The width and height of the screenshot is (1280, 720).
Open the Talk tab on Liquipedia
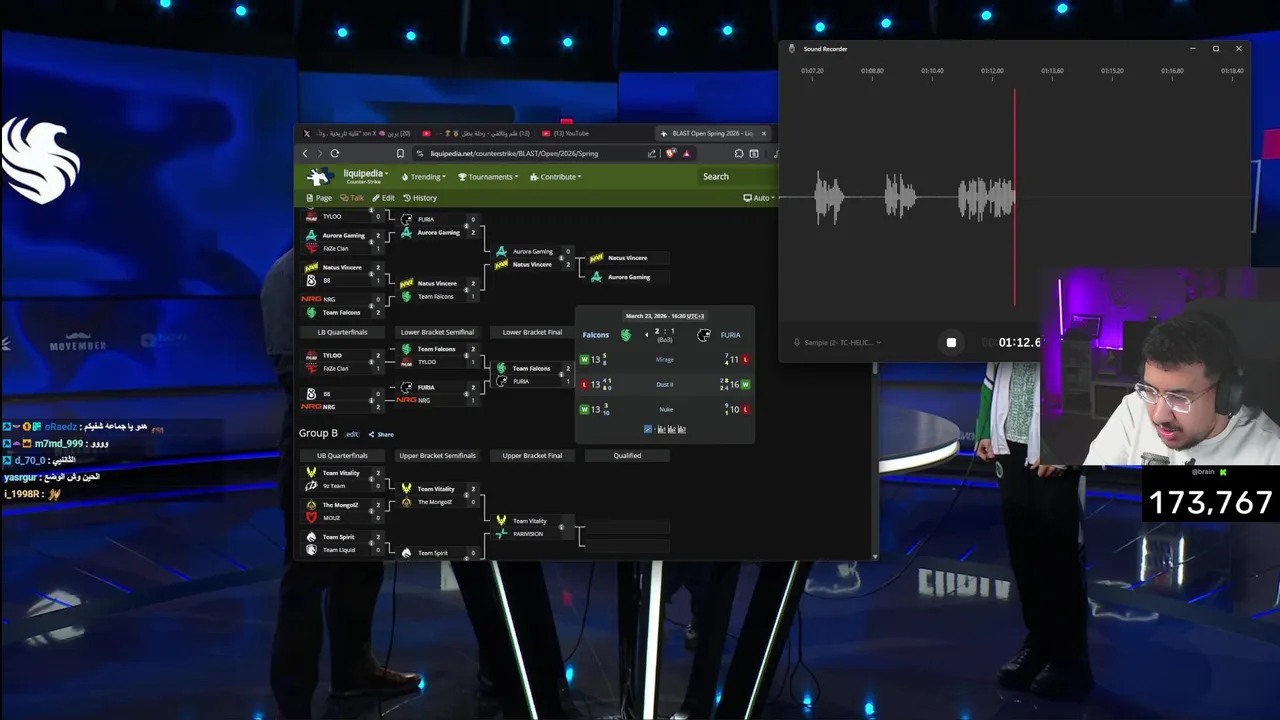tap(352, 198)
